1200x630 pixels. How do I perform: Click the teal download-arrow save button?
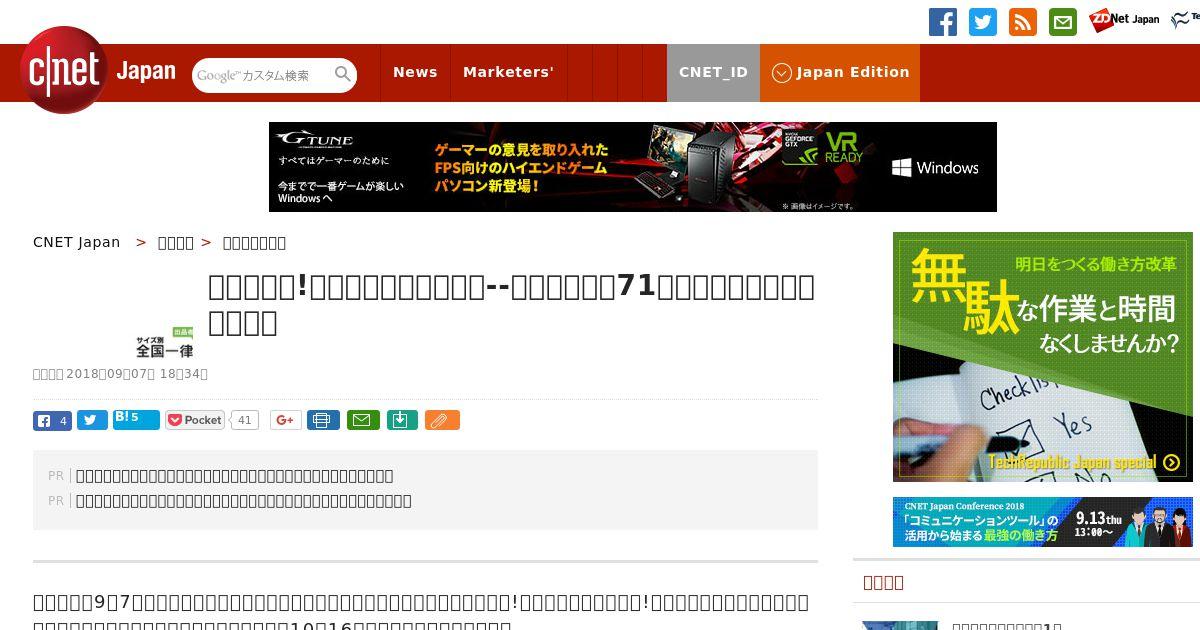pyautogui.click(x=401, y=420)
